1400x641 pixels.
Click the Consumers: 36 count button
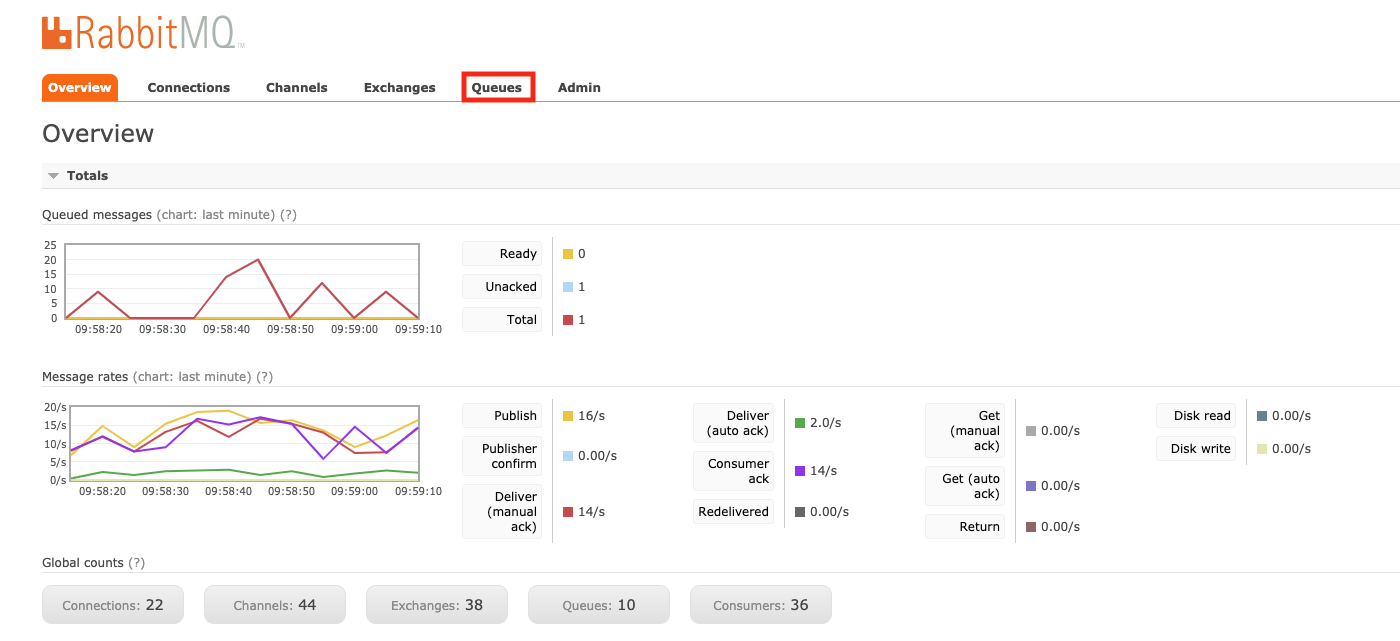[760, 605]
